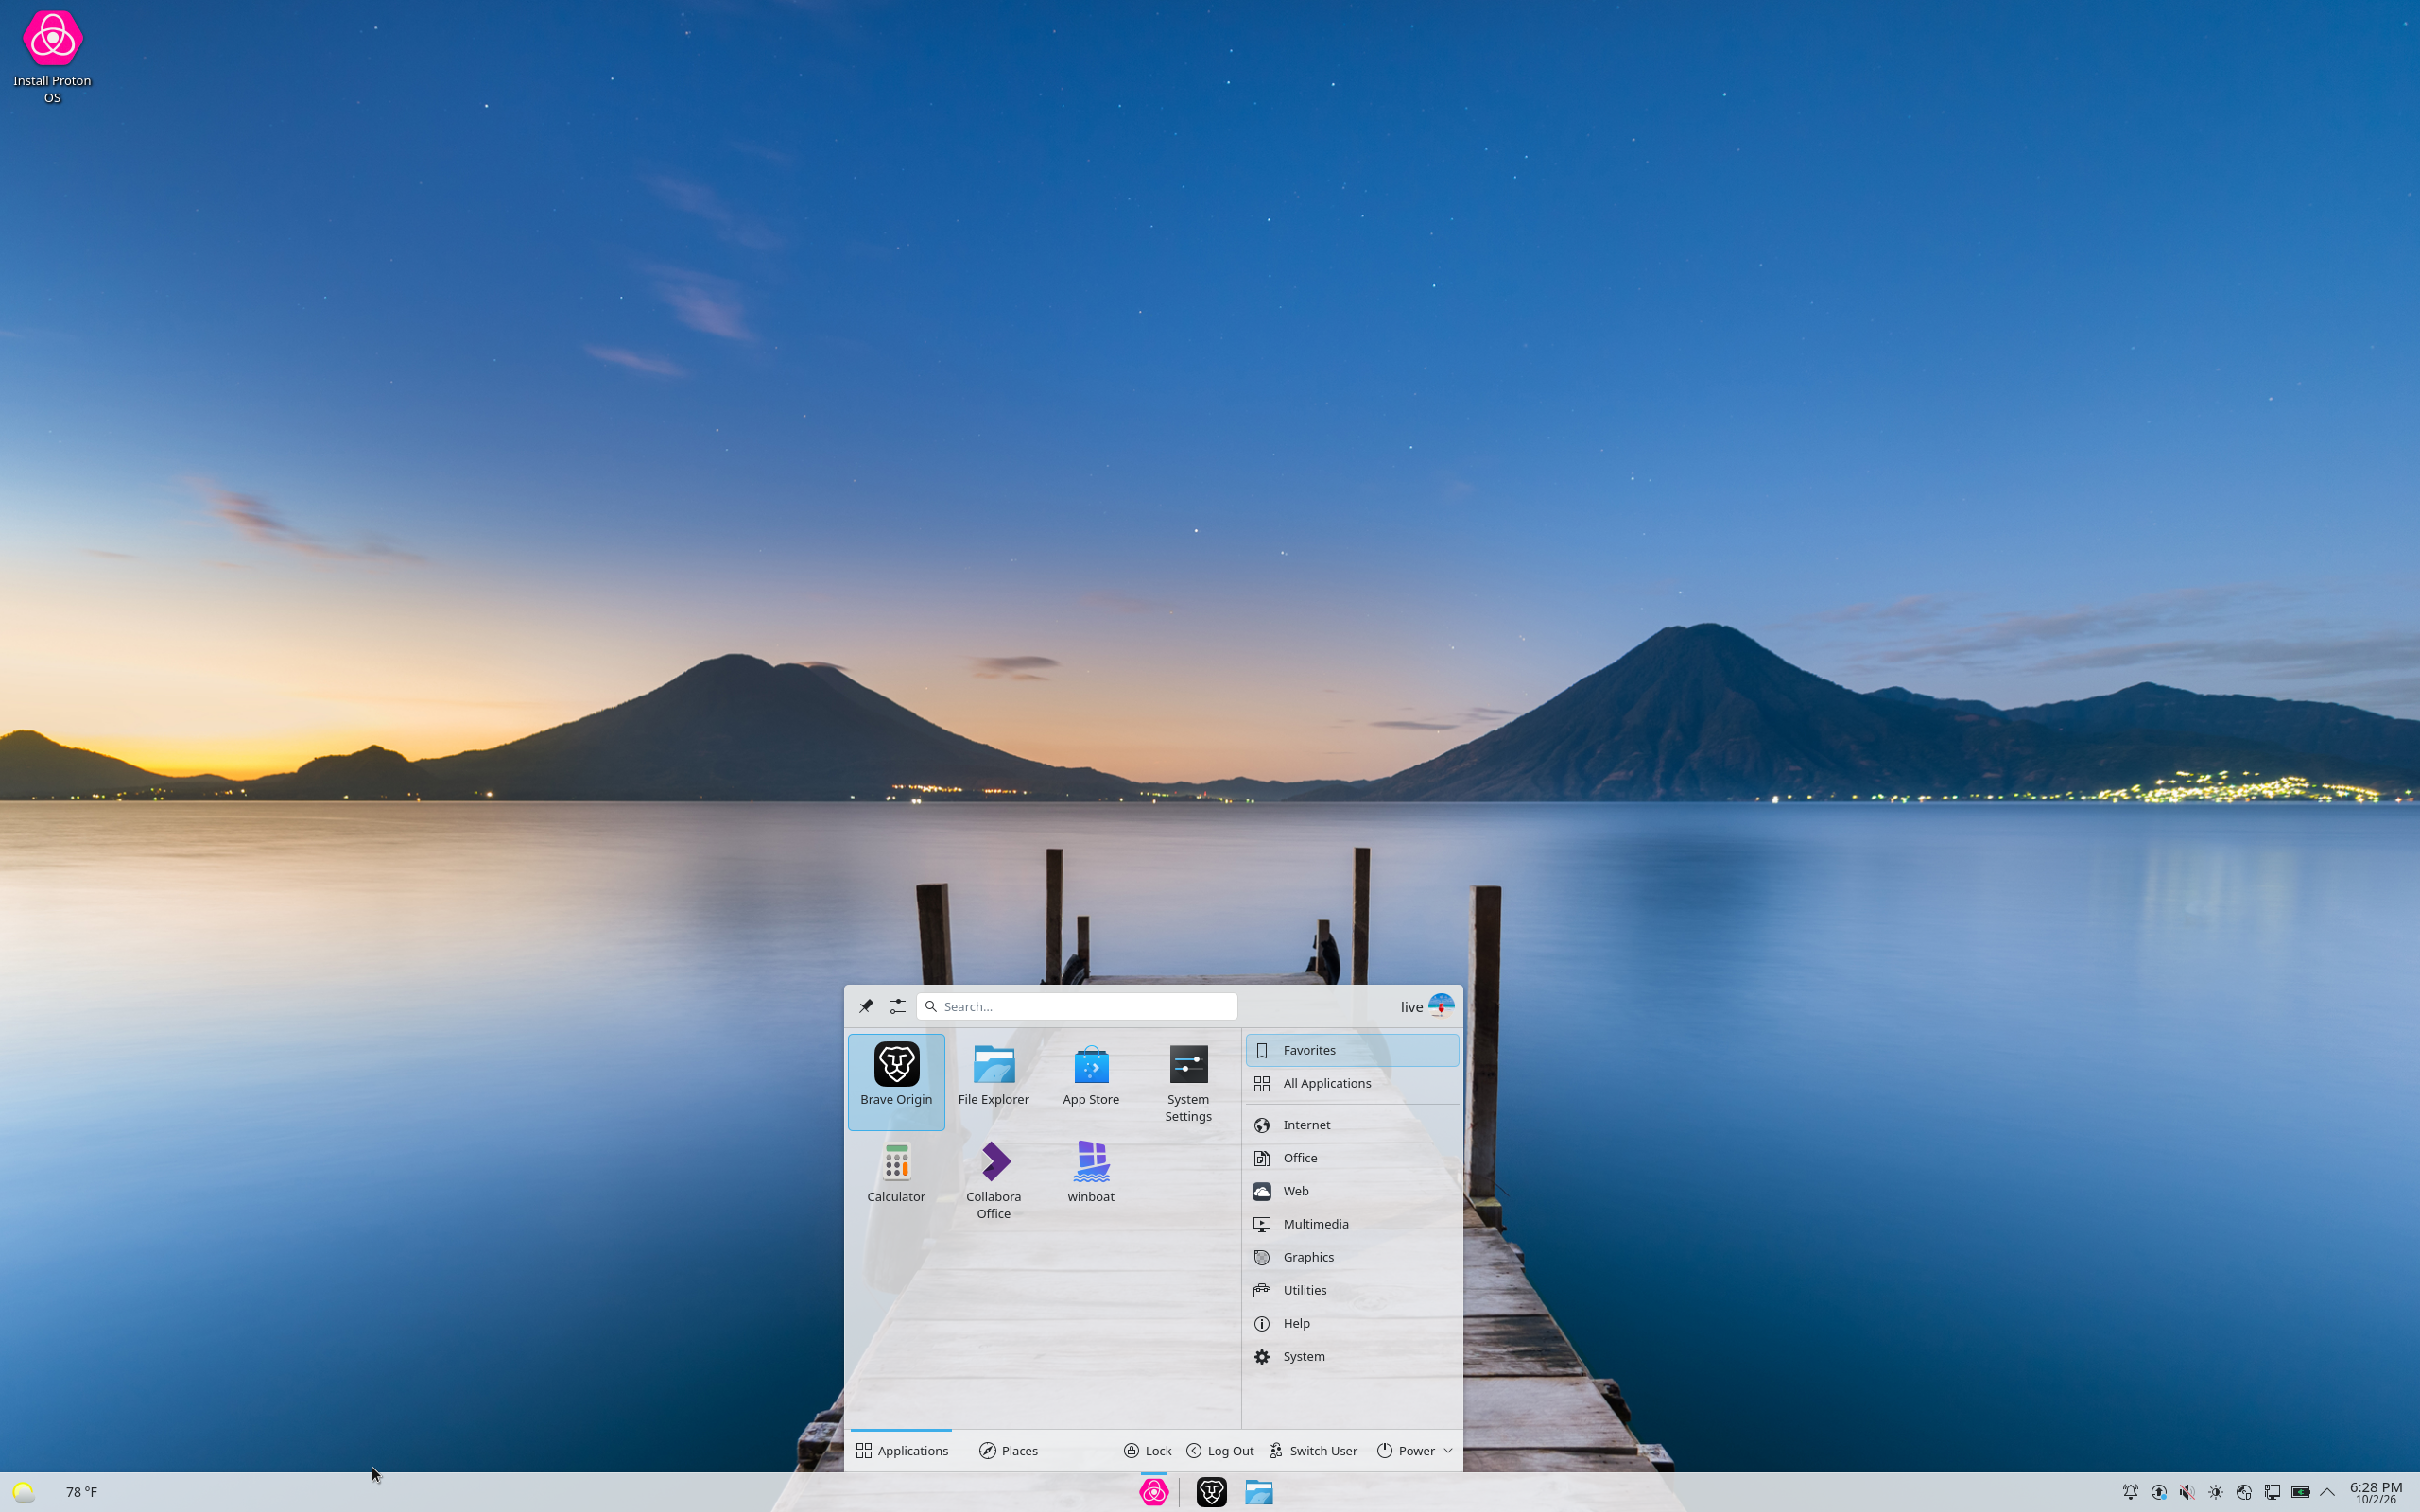This screenshot has width=2420, height=1512.
Task: Open the Calculator app
Action: (x=896, y=1178)
